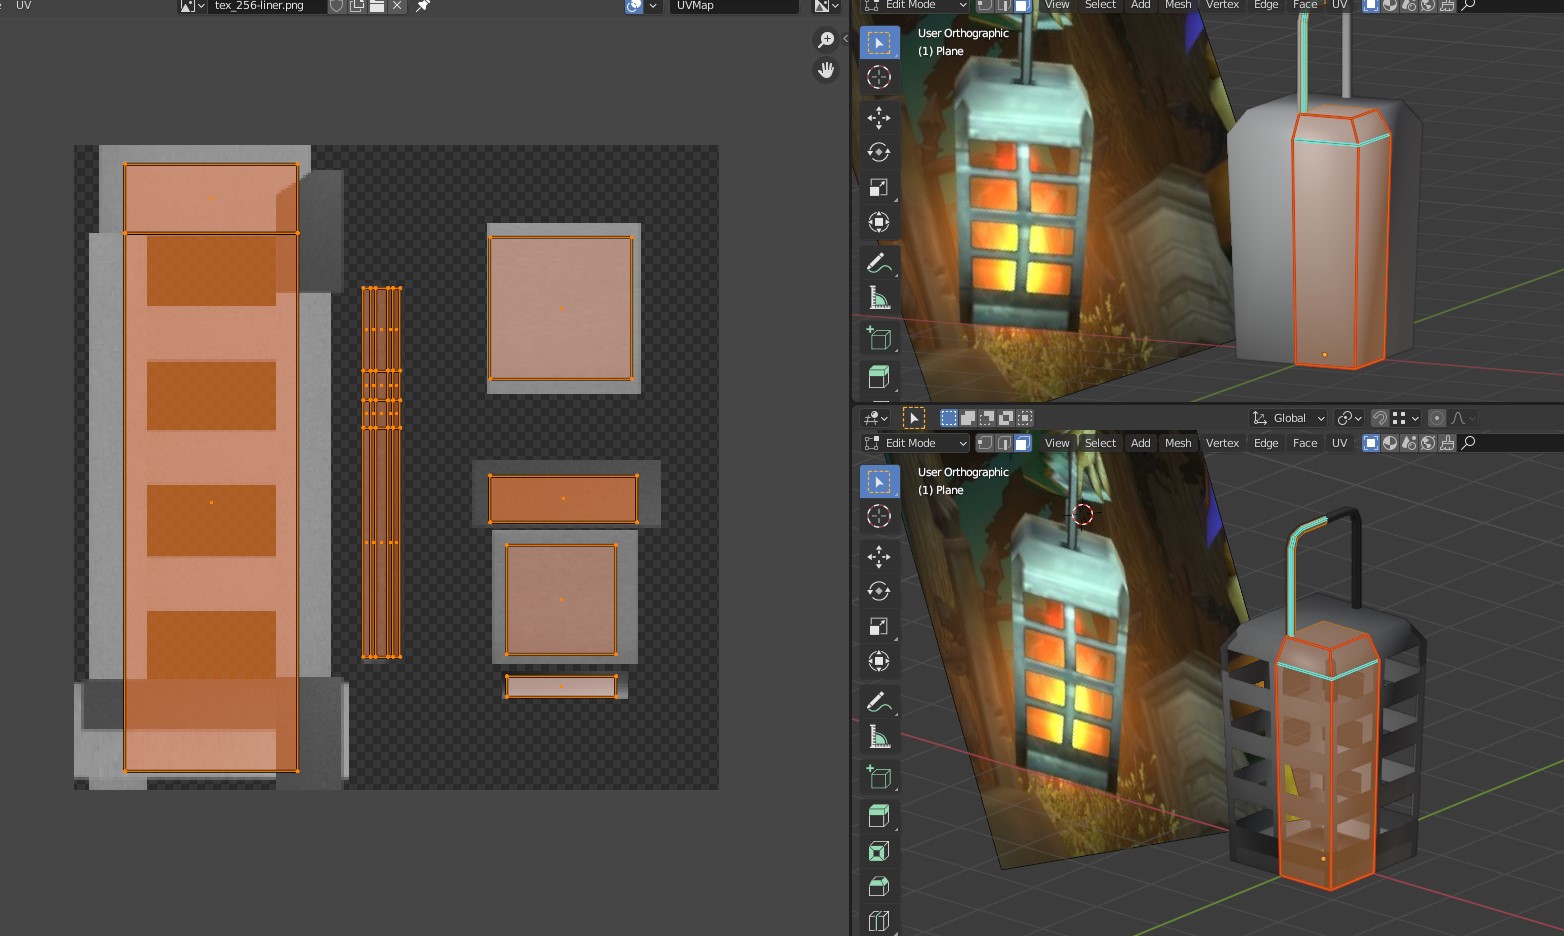This screenshot has height=936, width=1564.
Task: Open the Edit Mode dropdown in lower viewport
Action: click(915, 443)
